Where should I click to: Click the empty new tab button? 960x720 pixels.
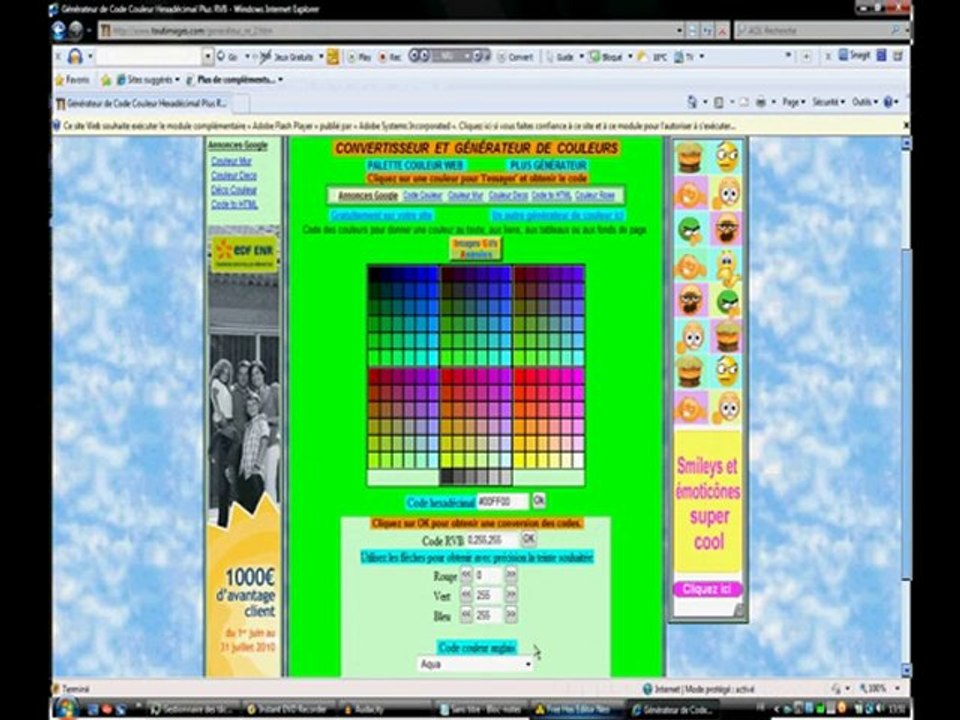pyautogui.click(x=240, y=104)
